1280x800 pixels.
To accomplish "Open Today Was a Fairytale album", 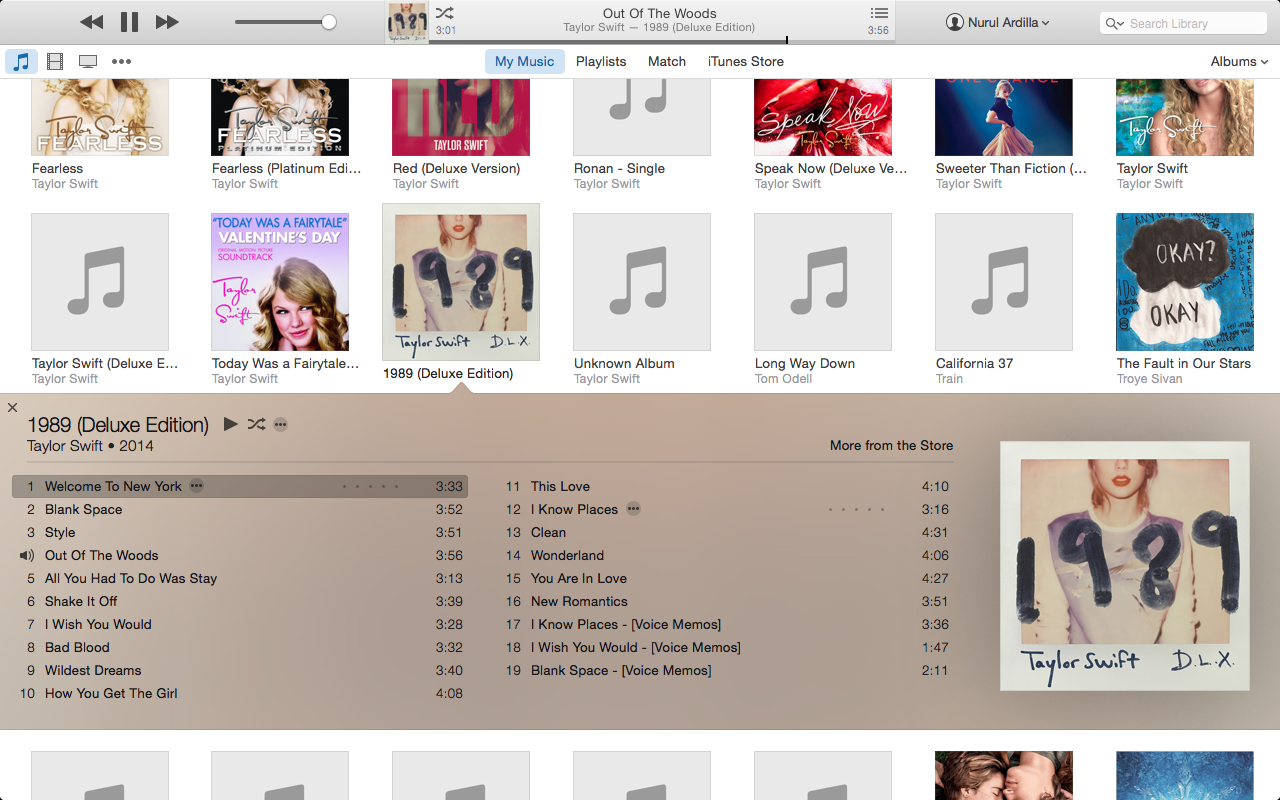I will [x=280, y=282].
